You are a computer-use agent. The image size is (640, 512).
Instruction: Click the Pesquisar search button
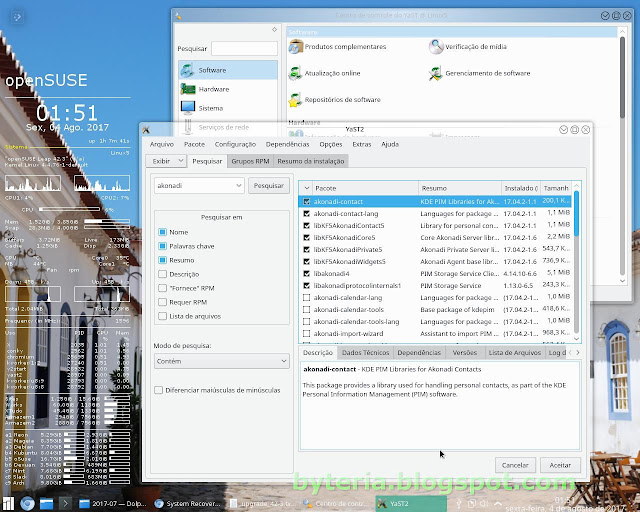(x=269, y=185)
